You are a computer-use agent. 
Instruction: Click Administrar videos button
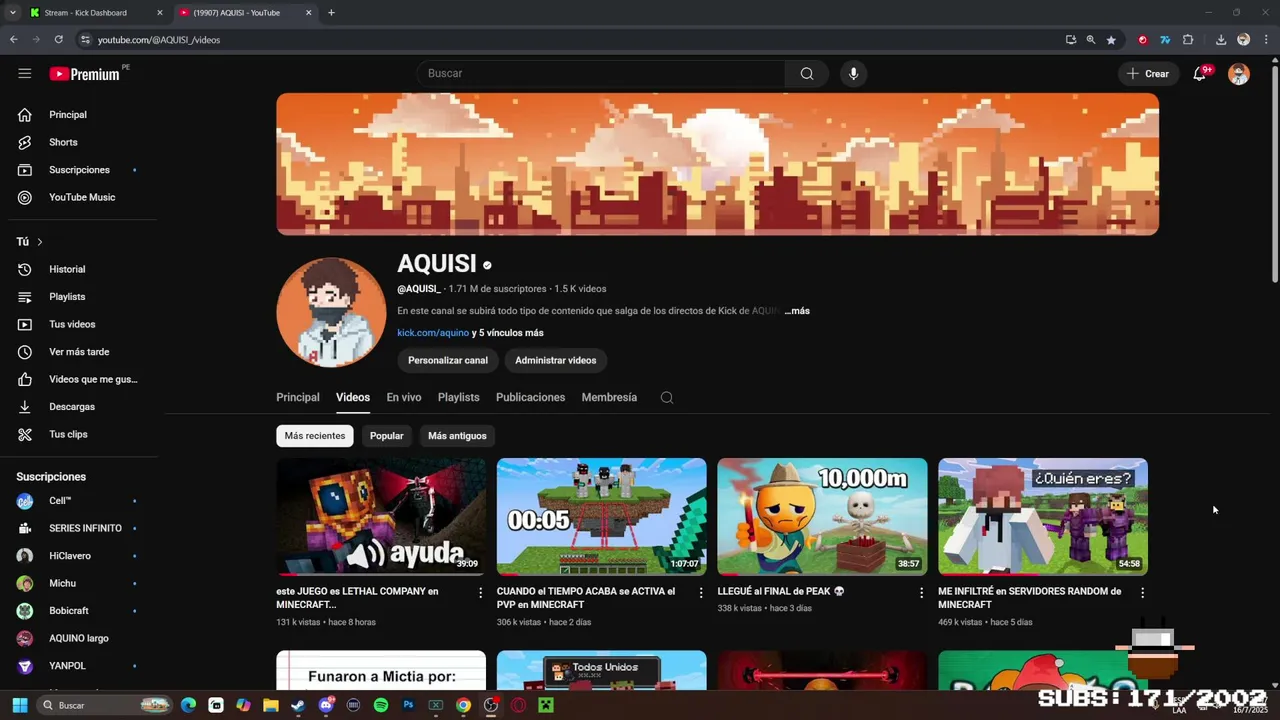(x=556, y=360)
